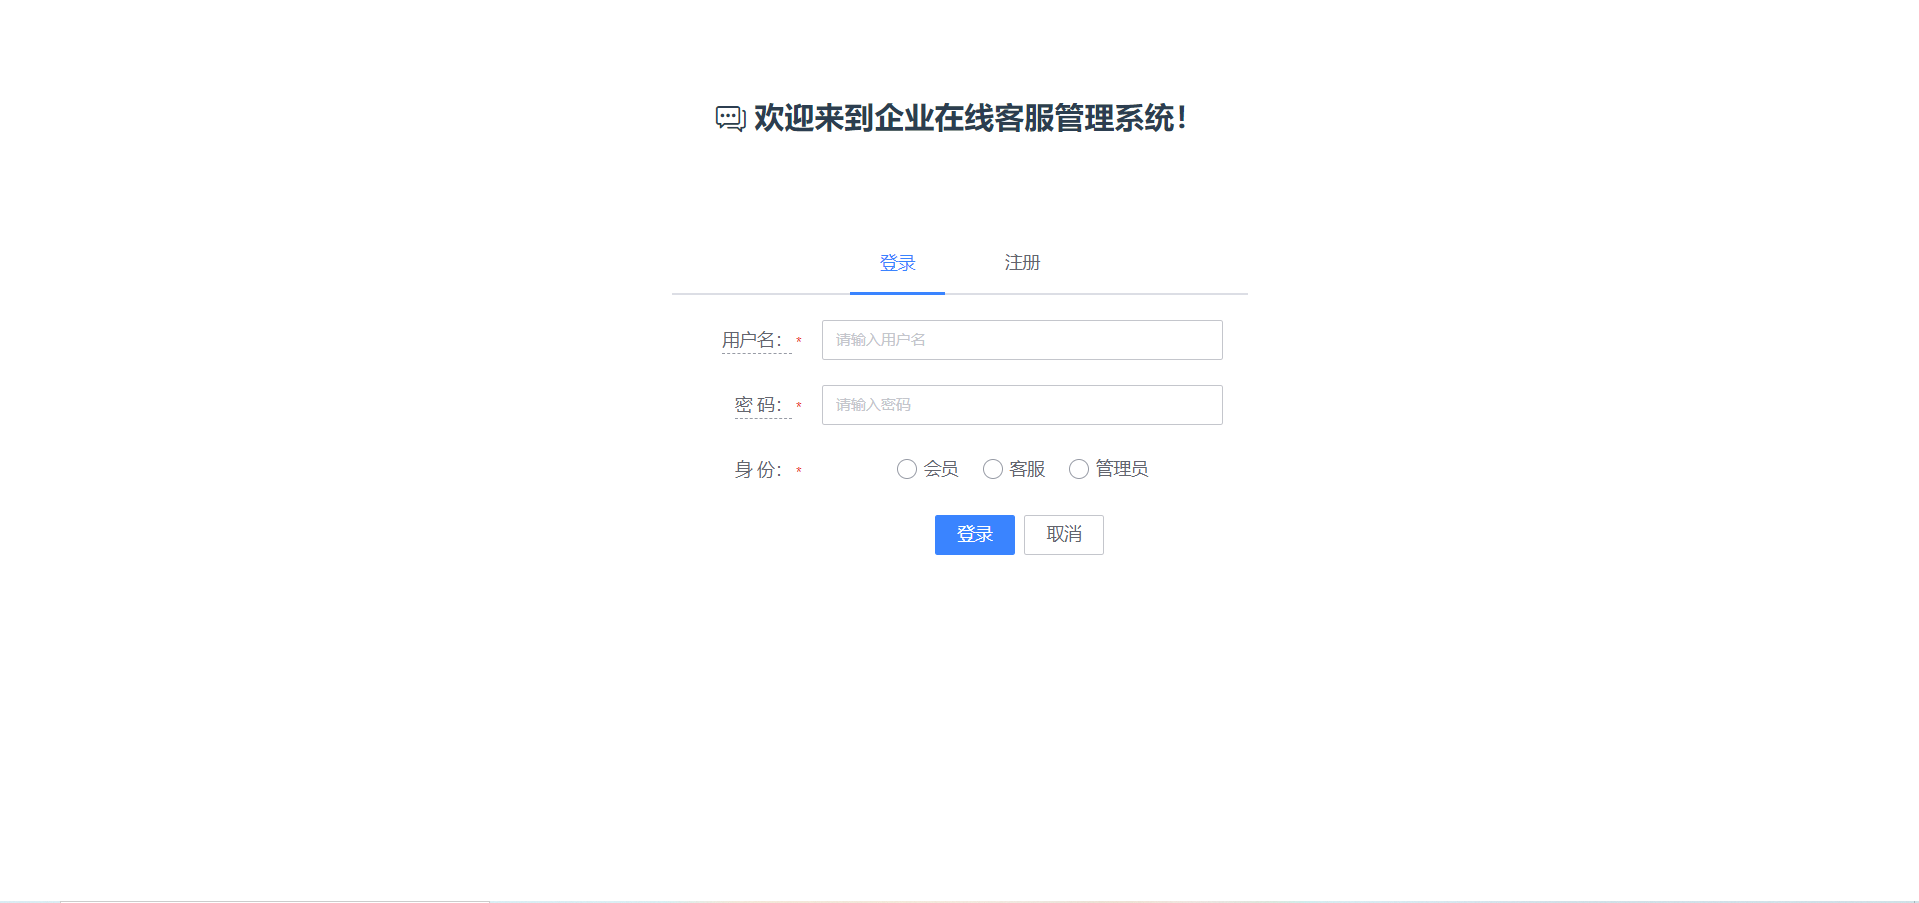
Task: Click the 管理员 option text label
Action: (x=1122, y=469)
